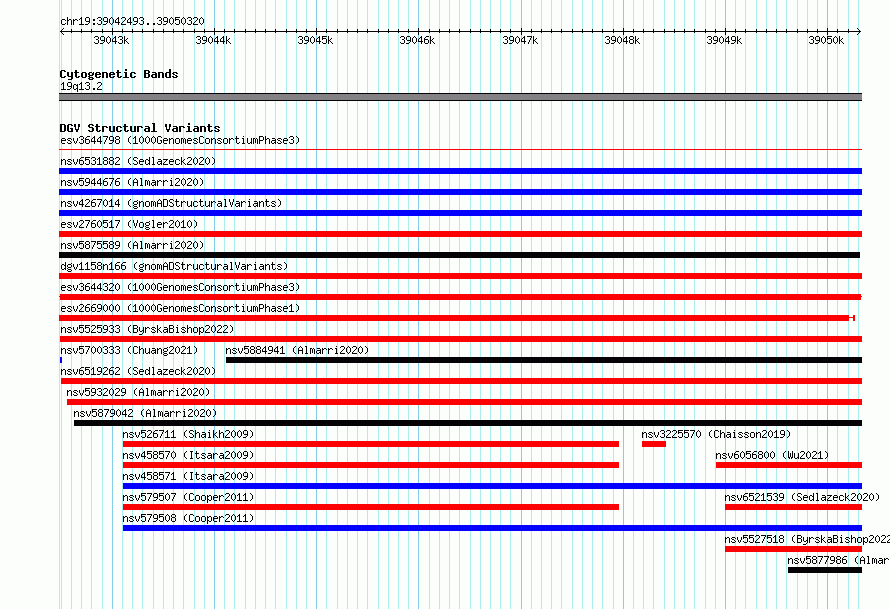Click the chr19:39042493..39050320 region label

tap(132, 21)
